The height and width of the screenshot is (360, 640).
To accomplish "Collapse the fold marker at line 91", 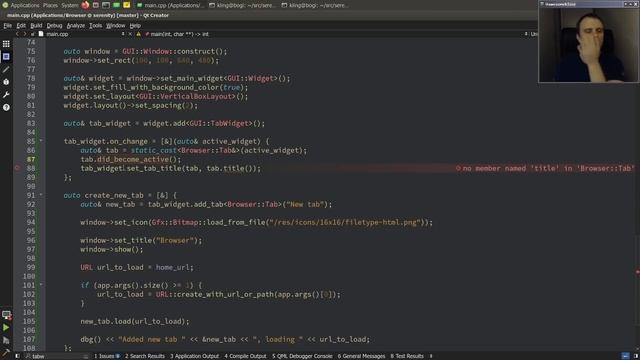I will [41, 195].
